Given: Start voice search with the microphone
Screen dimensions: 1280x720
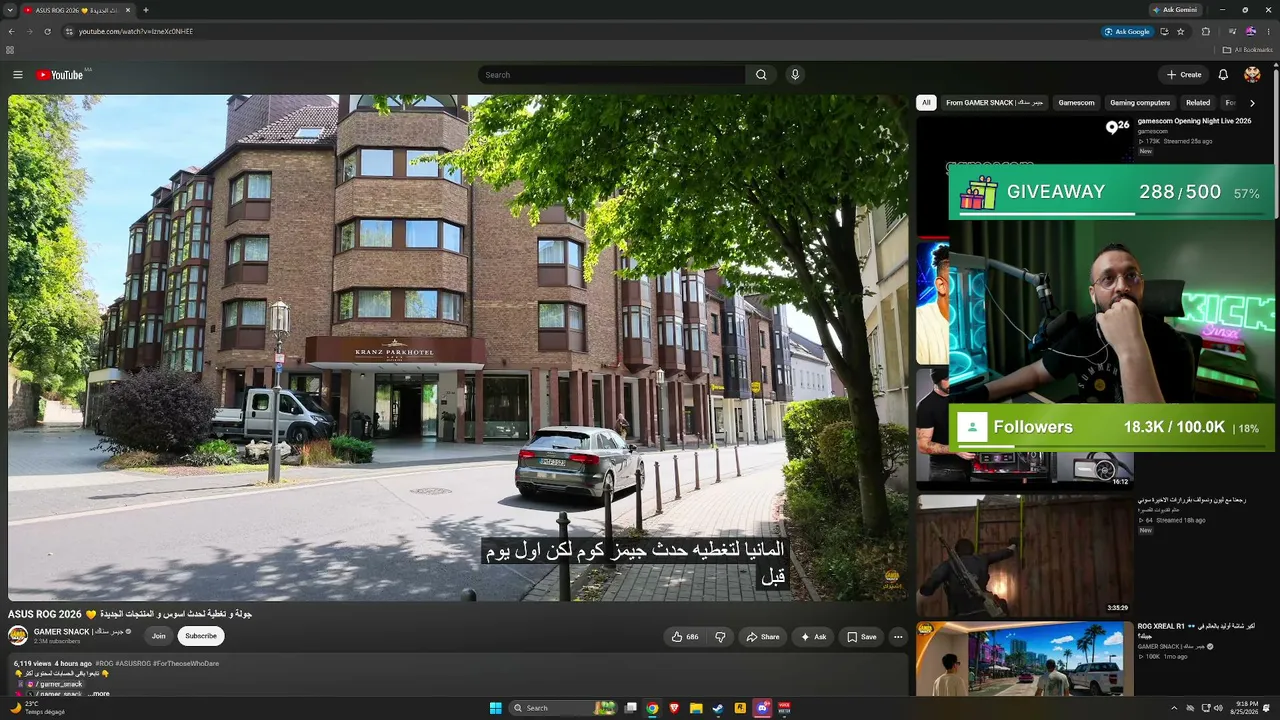Looking at the screenshot, I should point(795,75).
